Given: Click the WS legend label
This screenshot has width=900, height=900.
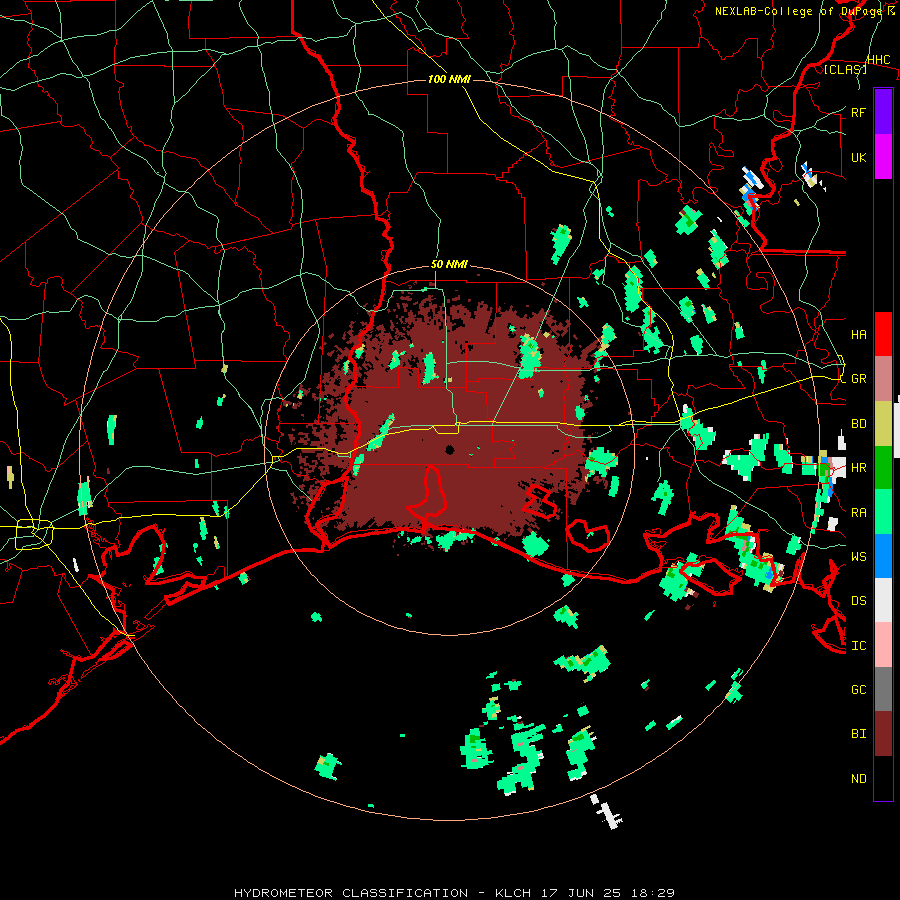Looking at the screenshot, I should 858,557.
